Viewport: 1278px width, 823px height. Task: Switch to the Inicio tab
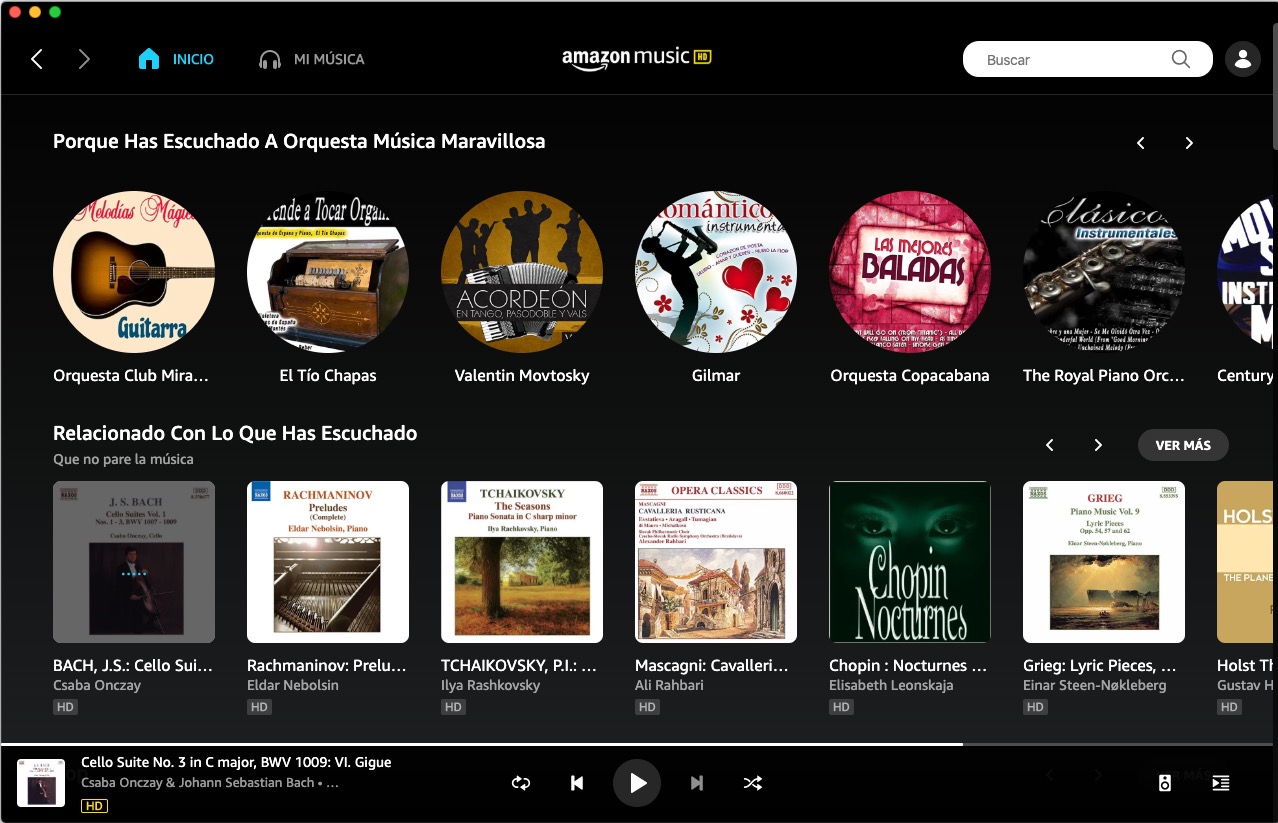pyautogui.click(x=176, y=60)
